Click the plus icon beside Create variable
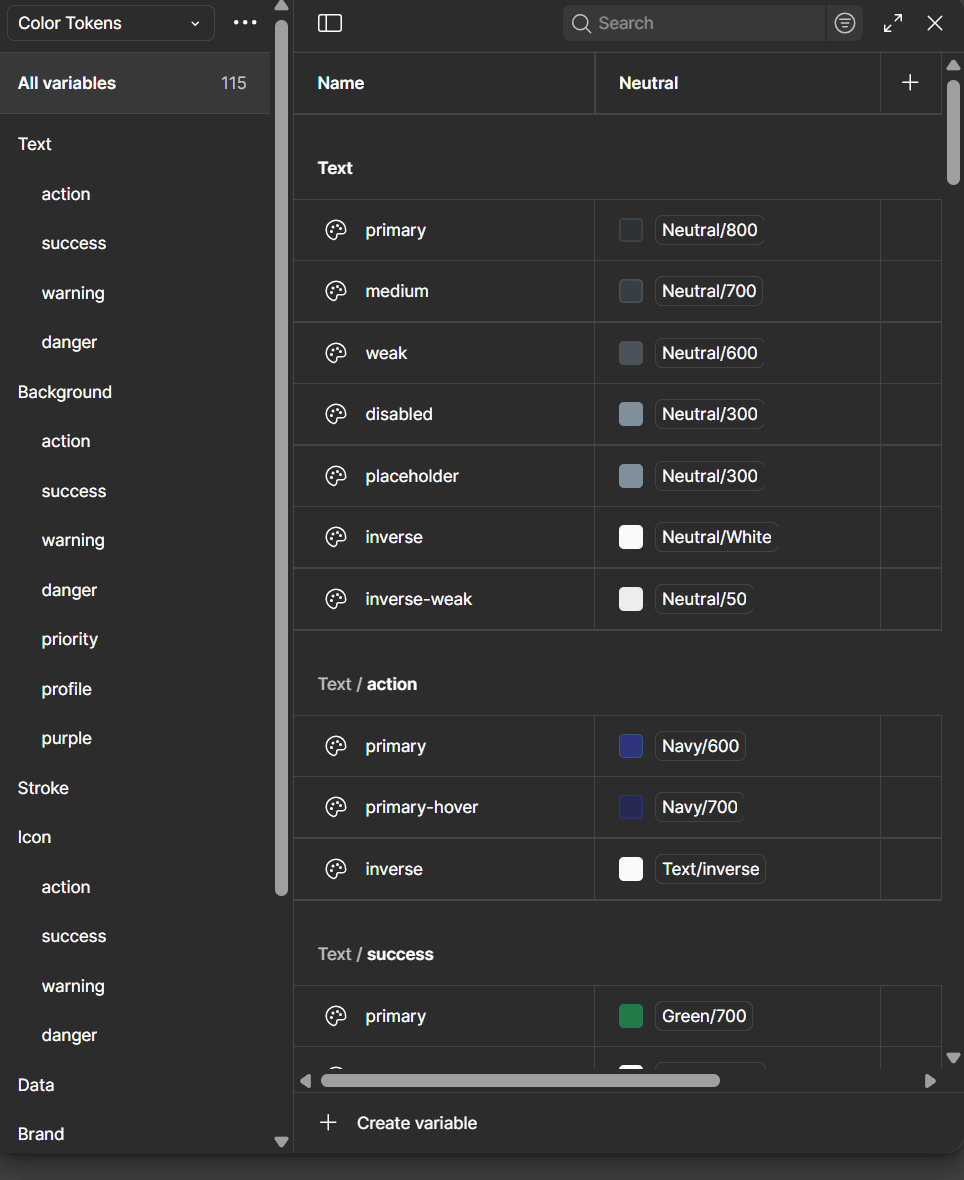Viewport: 964px width, 1180px height. point(329,1123)
